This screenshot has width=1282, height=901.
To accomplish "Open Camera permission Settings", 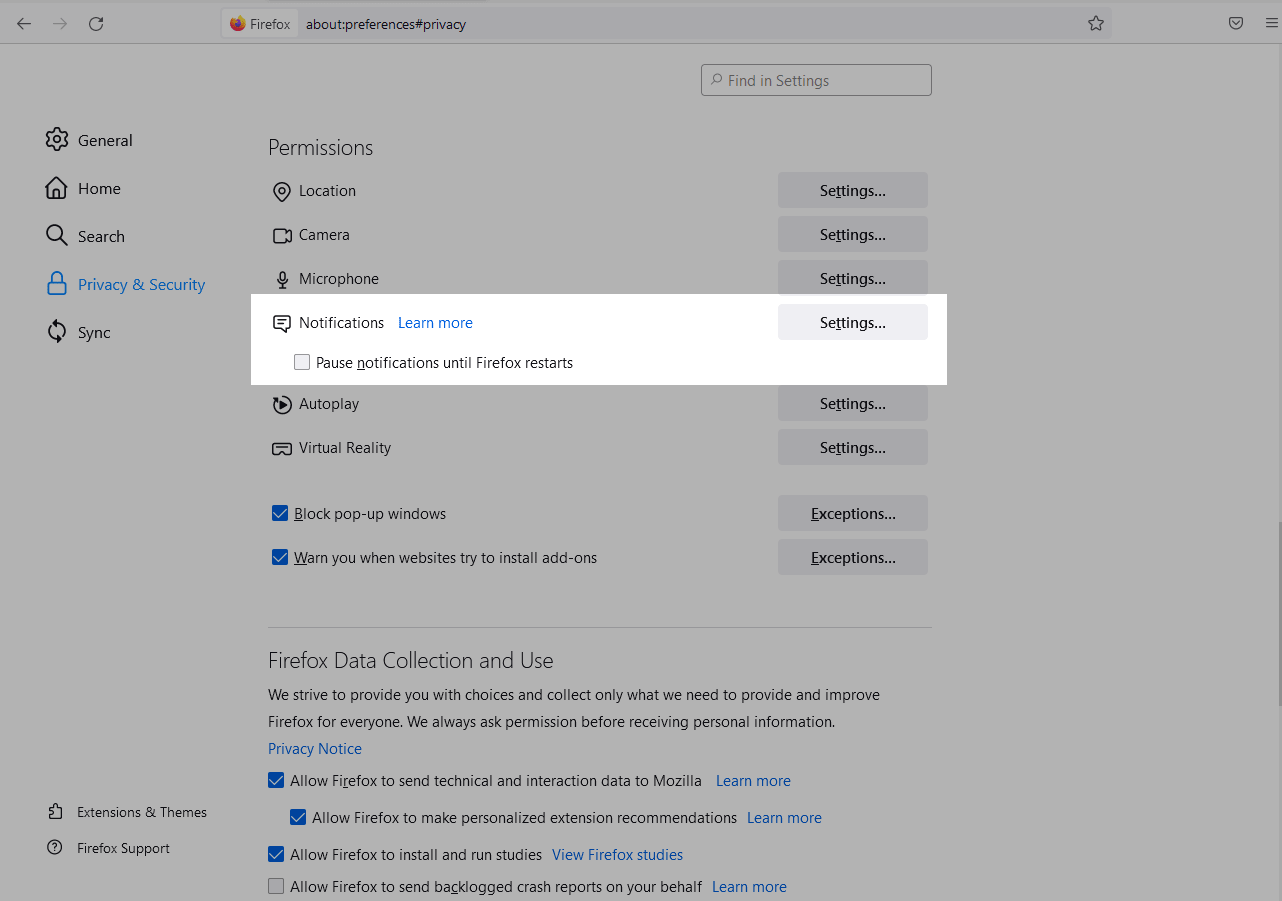I will pyautogui.click(x=852, y=235).
